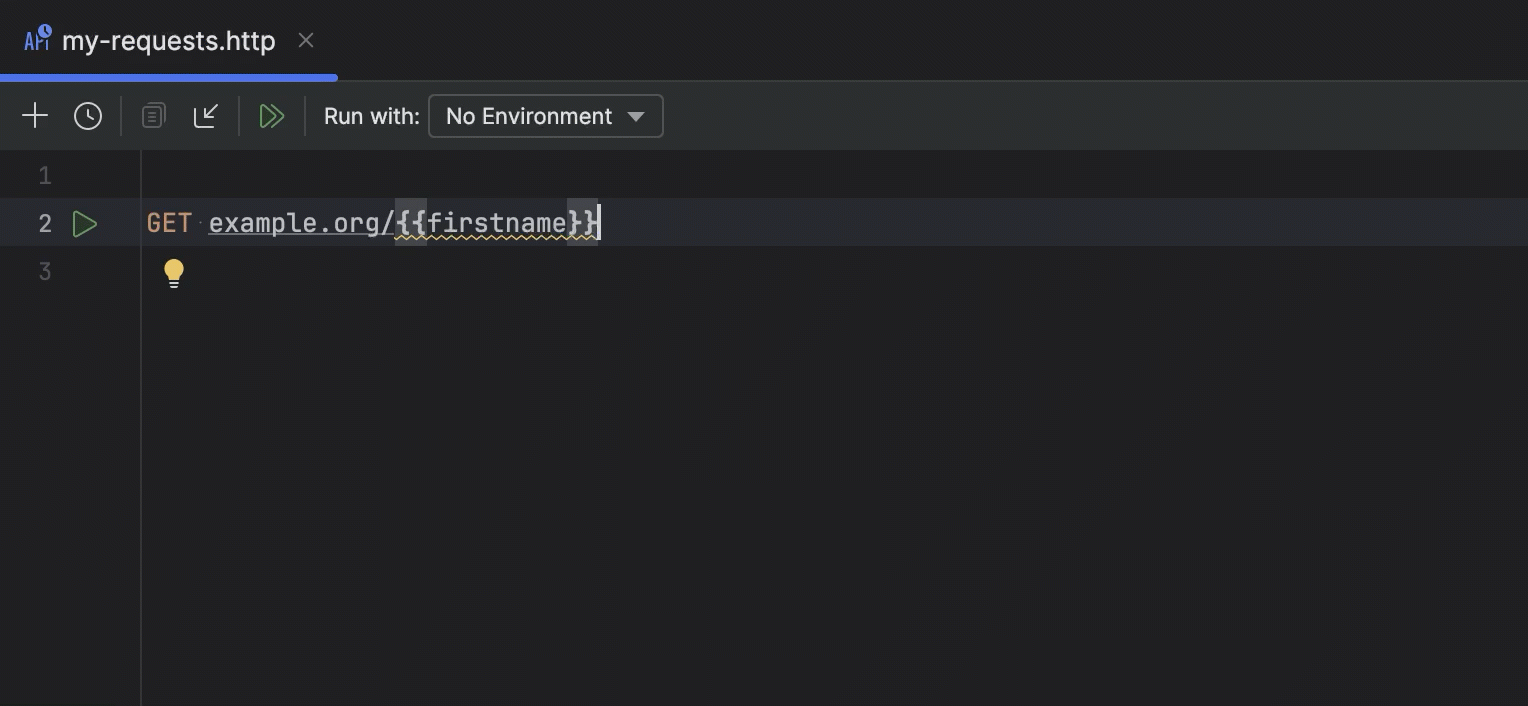The width and height of the screenshot is (1528, 706).
Task: Close the my-requests.http tab
Action: pos(306,40)
